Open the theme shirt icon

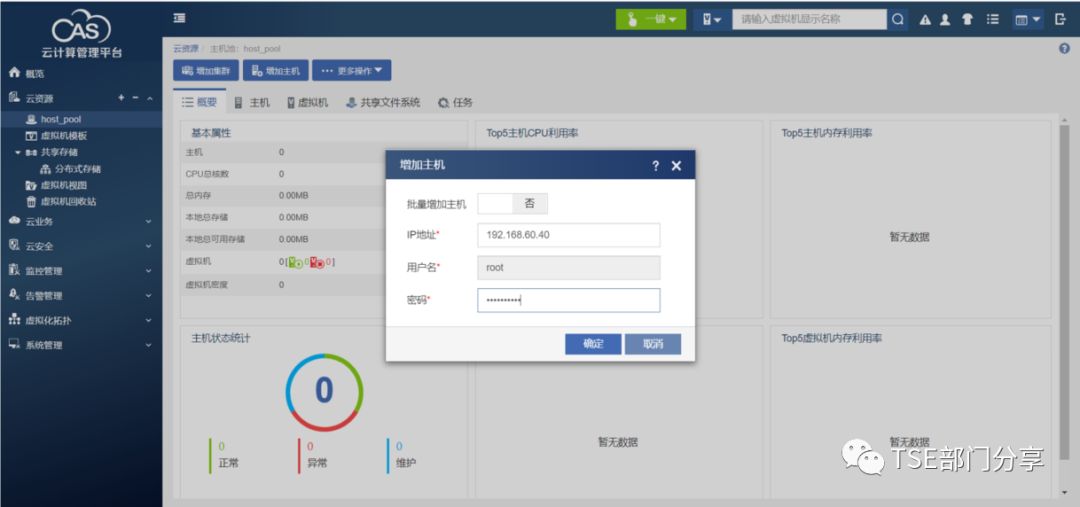pyautogui.click(x=968, y=20)
